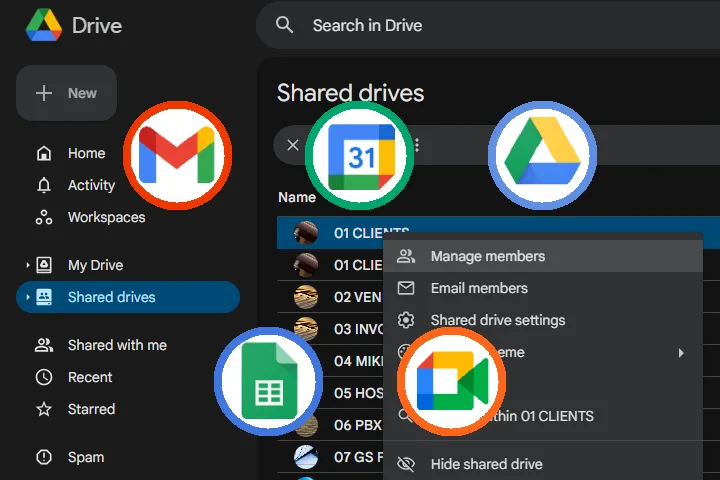Viewport: 720px width, 480px height.
Task: Expand the Shared drives tree arrow
Action: click(x=28, y=297)
